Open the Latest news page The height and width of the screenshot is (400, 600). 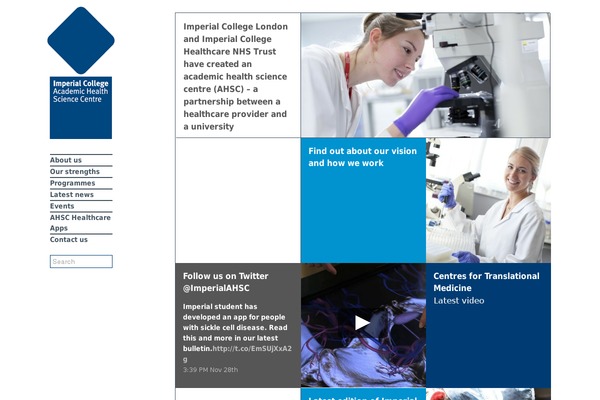click(x=72, y=194)
